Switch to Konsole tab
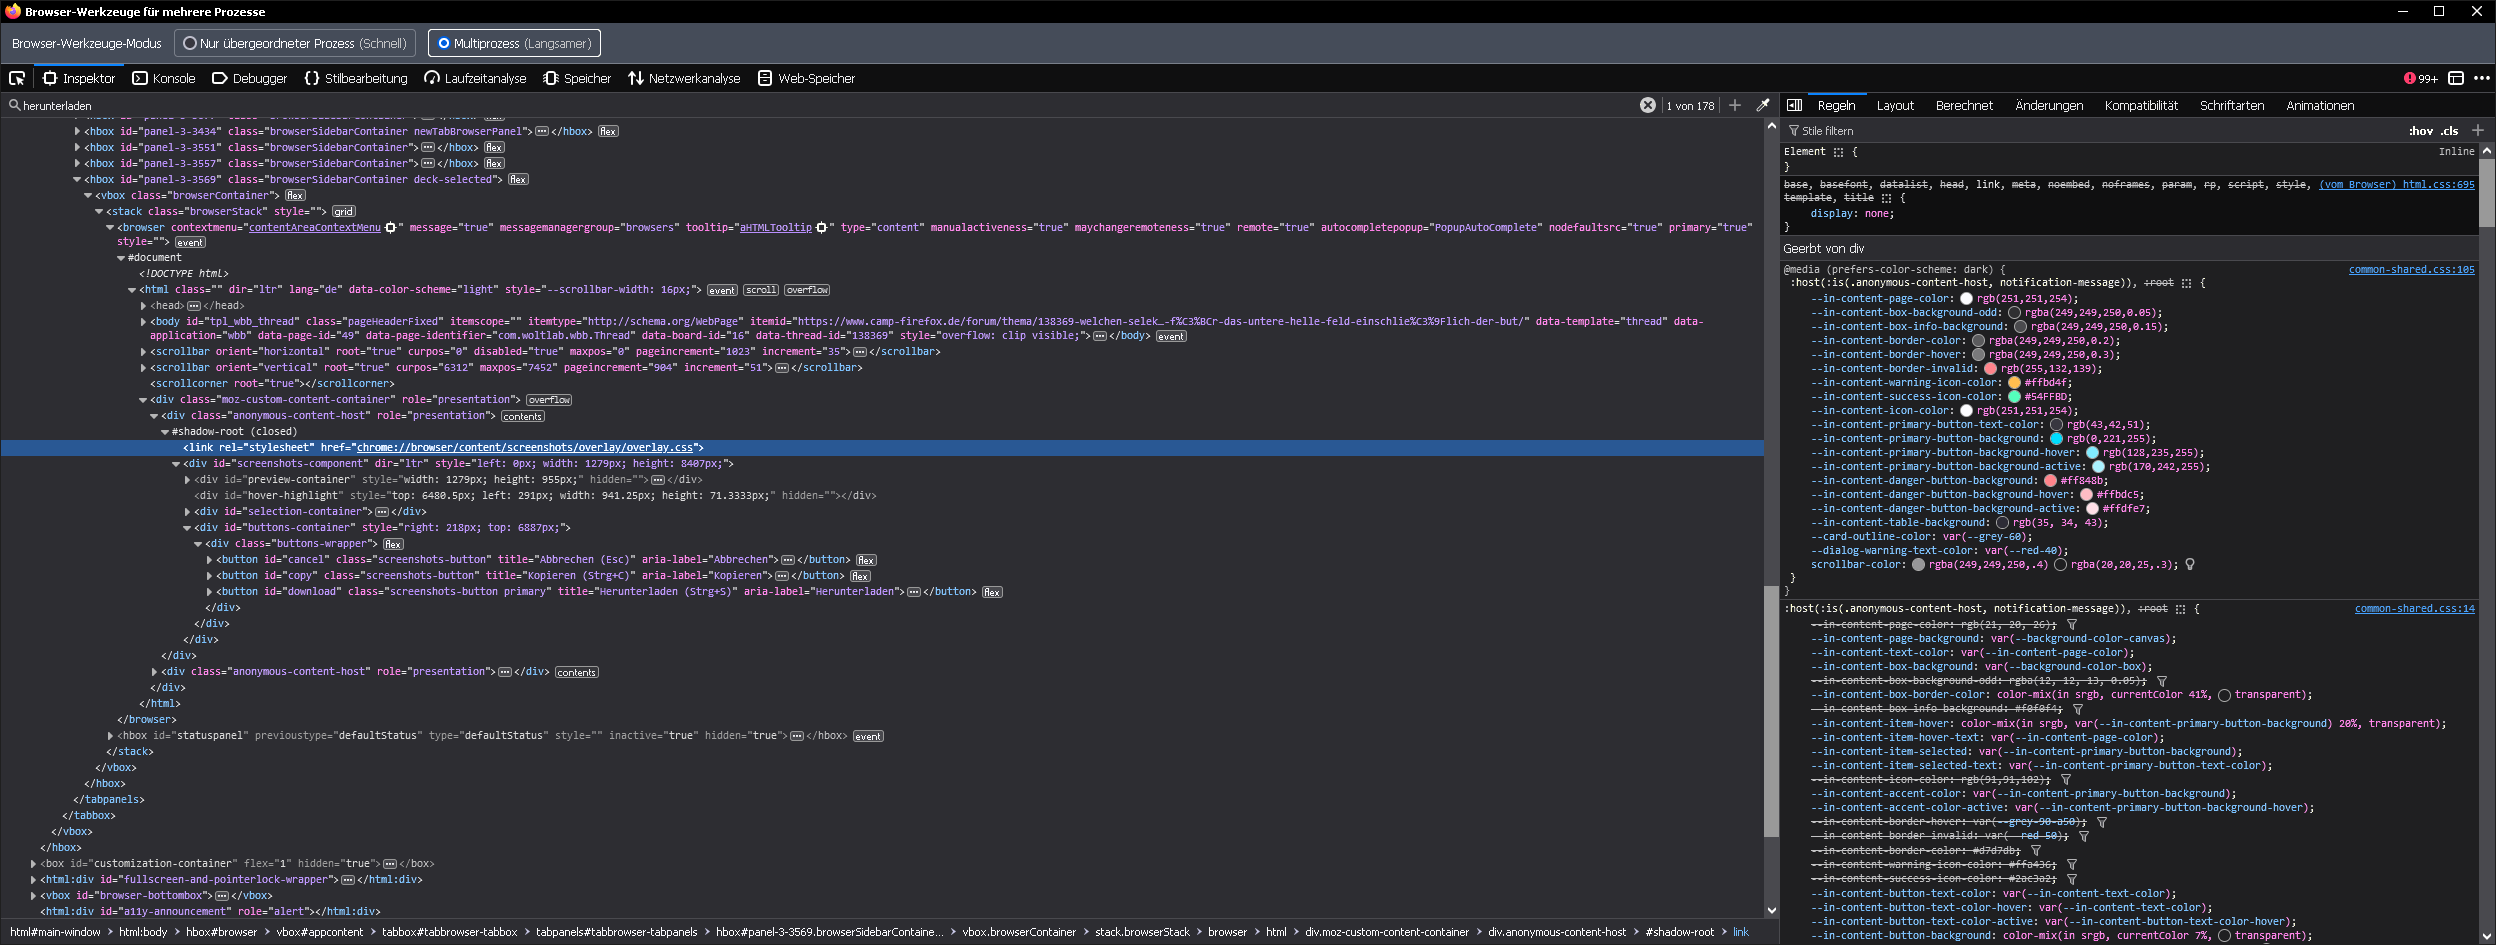Viewport: 2496px width, 945px height. pos(164,78)
